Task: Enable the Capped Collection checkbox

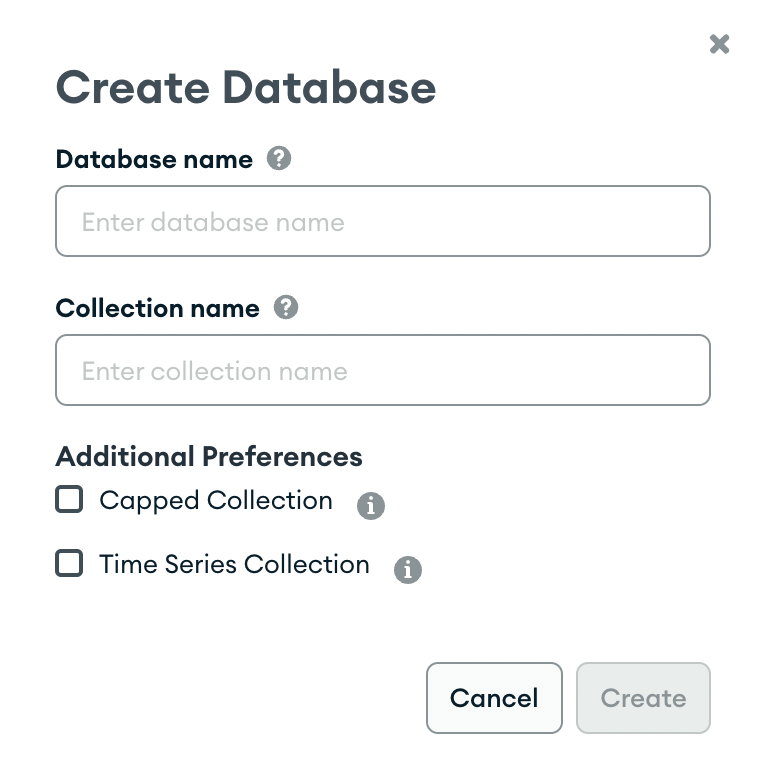Action: (x=69, y=499)
